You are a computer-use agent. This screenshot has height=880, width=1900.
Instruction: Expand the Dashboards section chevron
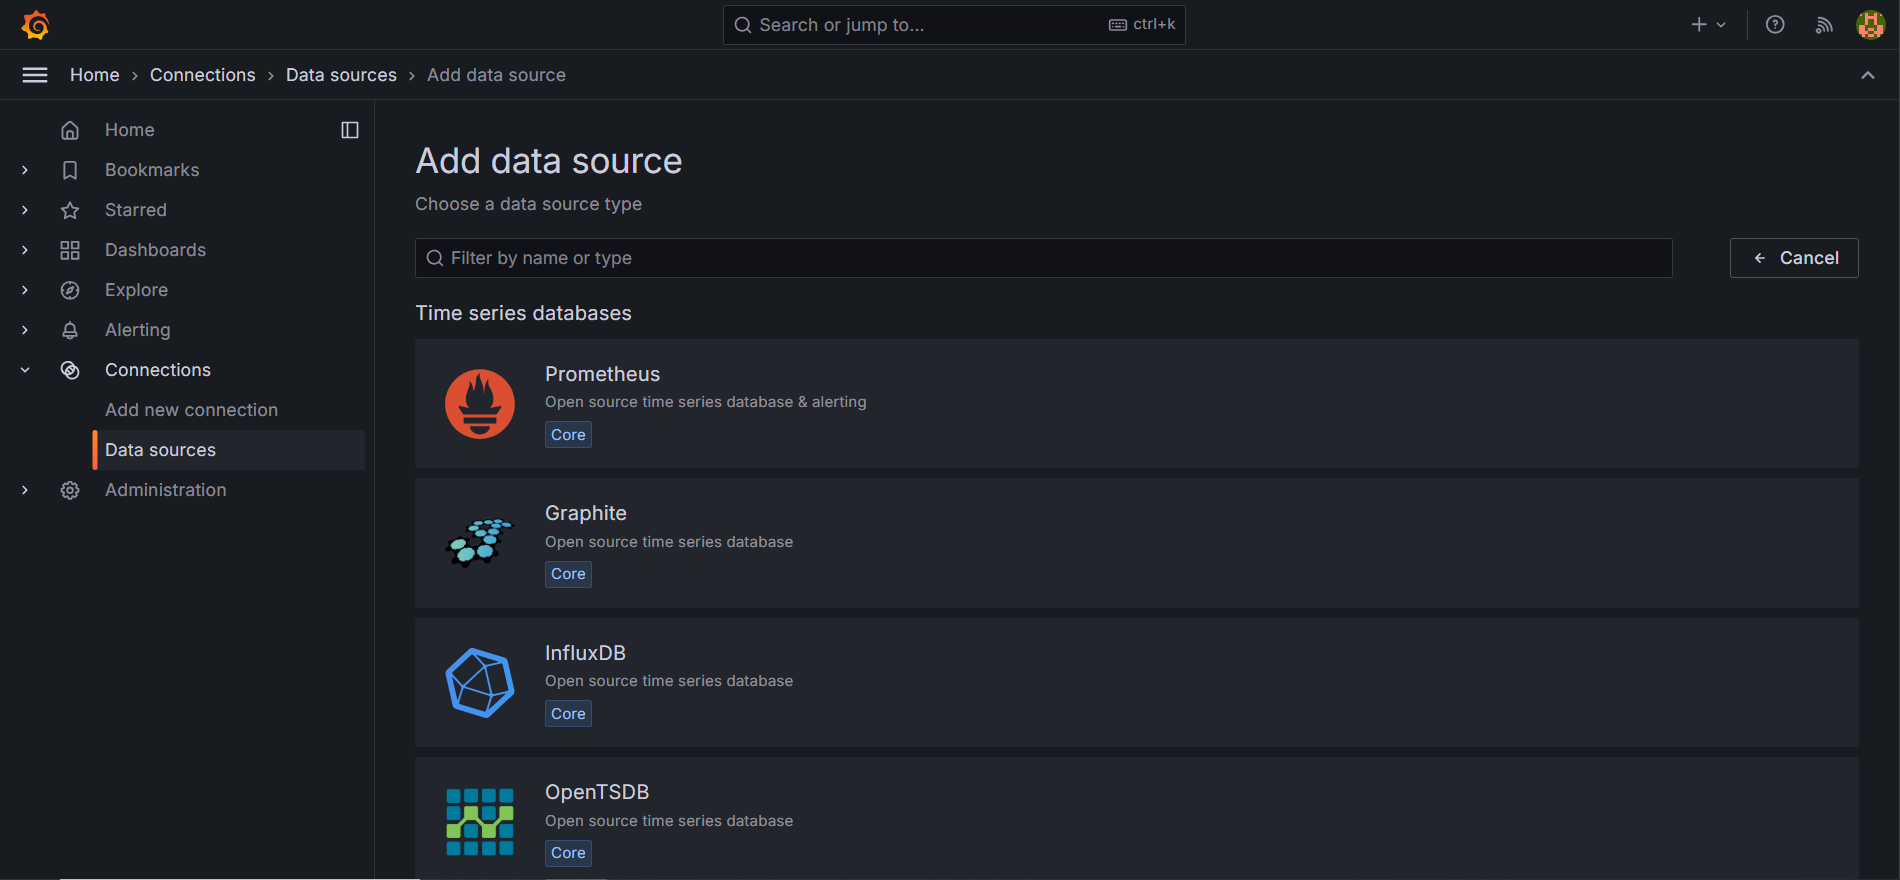click(x=25, y=250)
